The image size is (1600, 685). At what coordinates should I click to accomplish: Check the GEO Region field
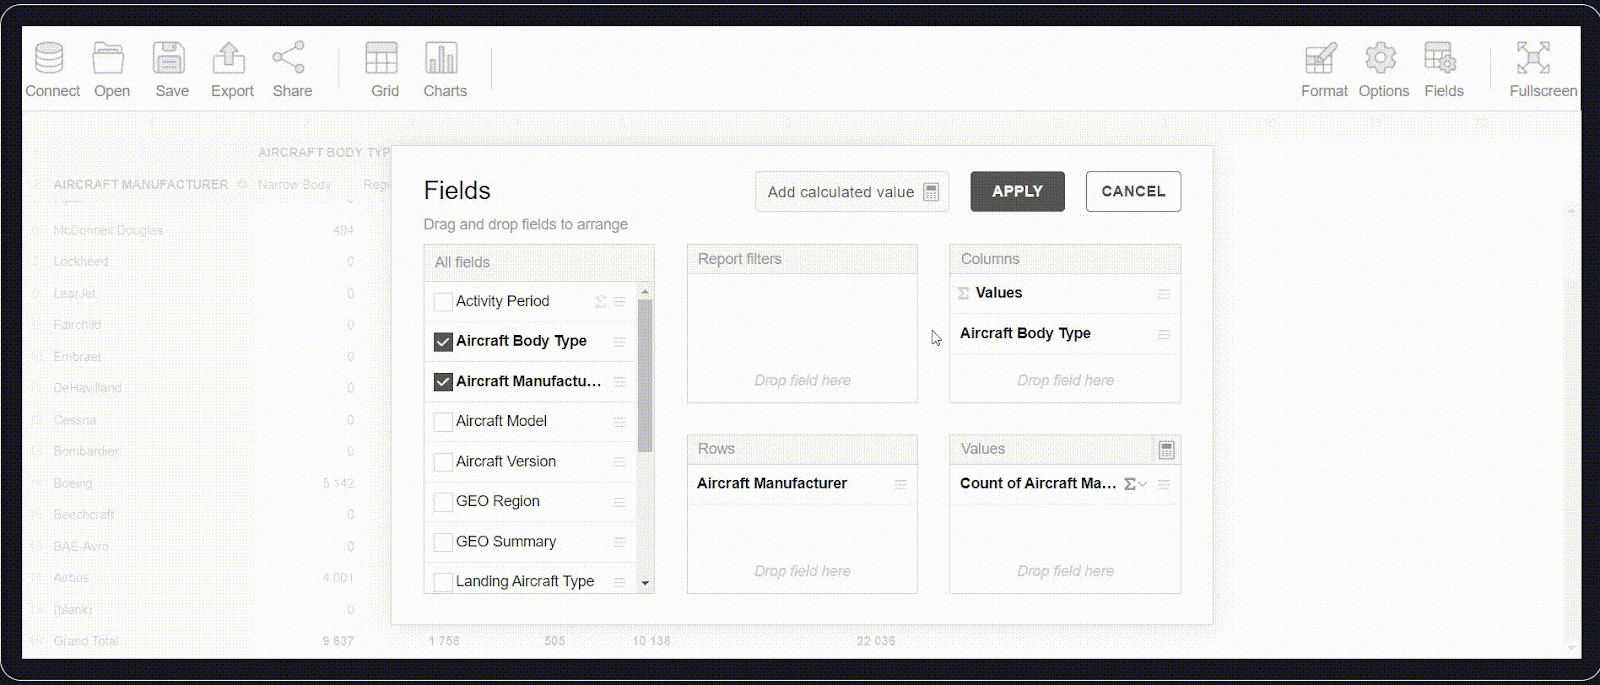click(x=443, y=502)
